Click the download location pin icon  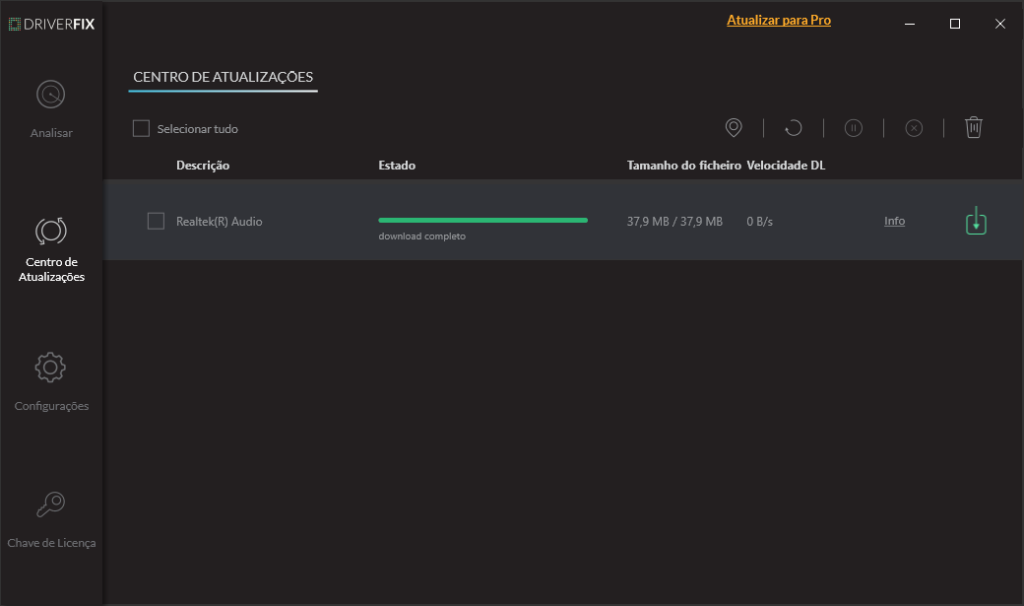(733, 127)
